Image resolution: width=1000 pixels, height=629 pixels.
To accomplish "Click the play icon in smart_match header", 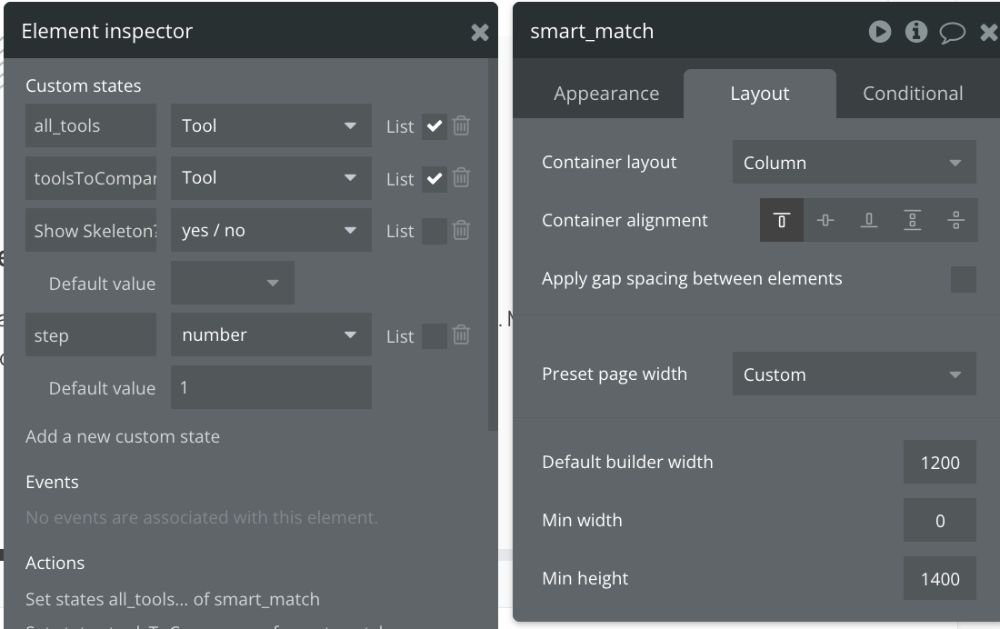I will click(879, 31).
